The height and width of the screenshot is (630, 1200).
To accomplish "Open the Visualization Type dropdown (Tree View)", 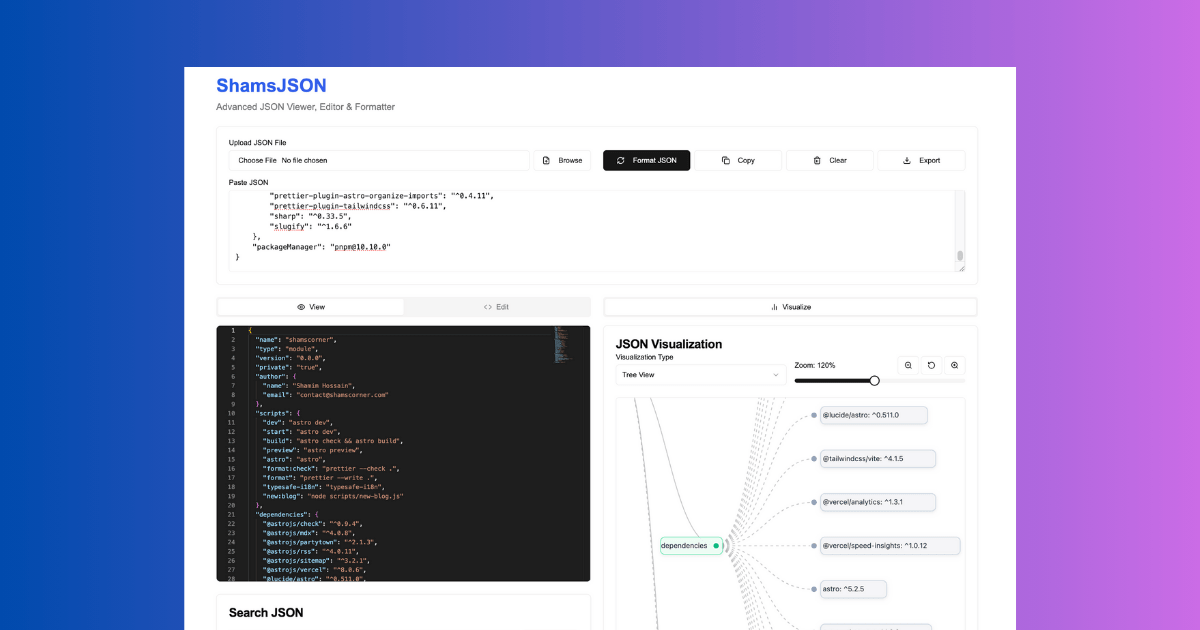I will point(701,375).
